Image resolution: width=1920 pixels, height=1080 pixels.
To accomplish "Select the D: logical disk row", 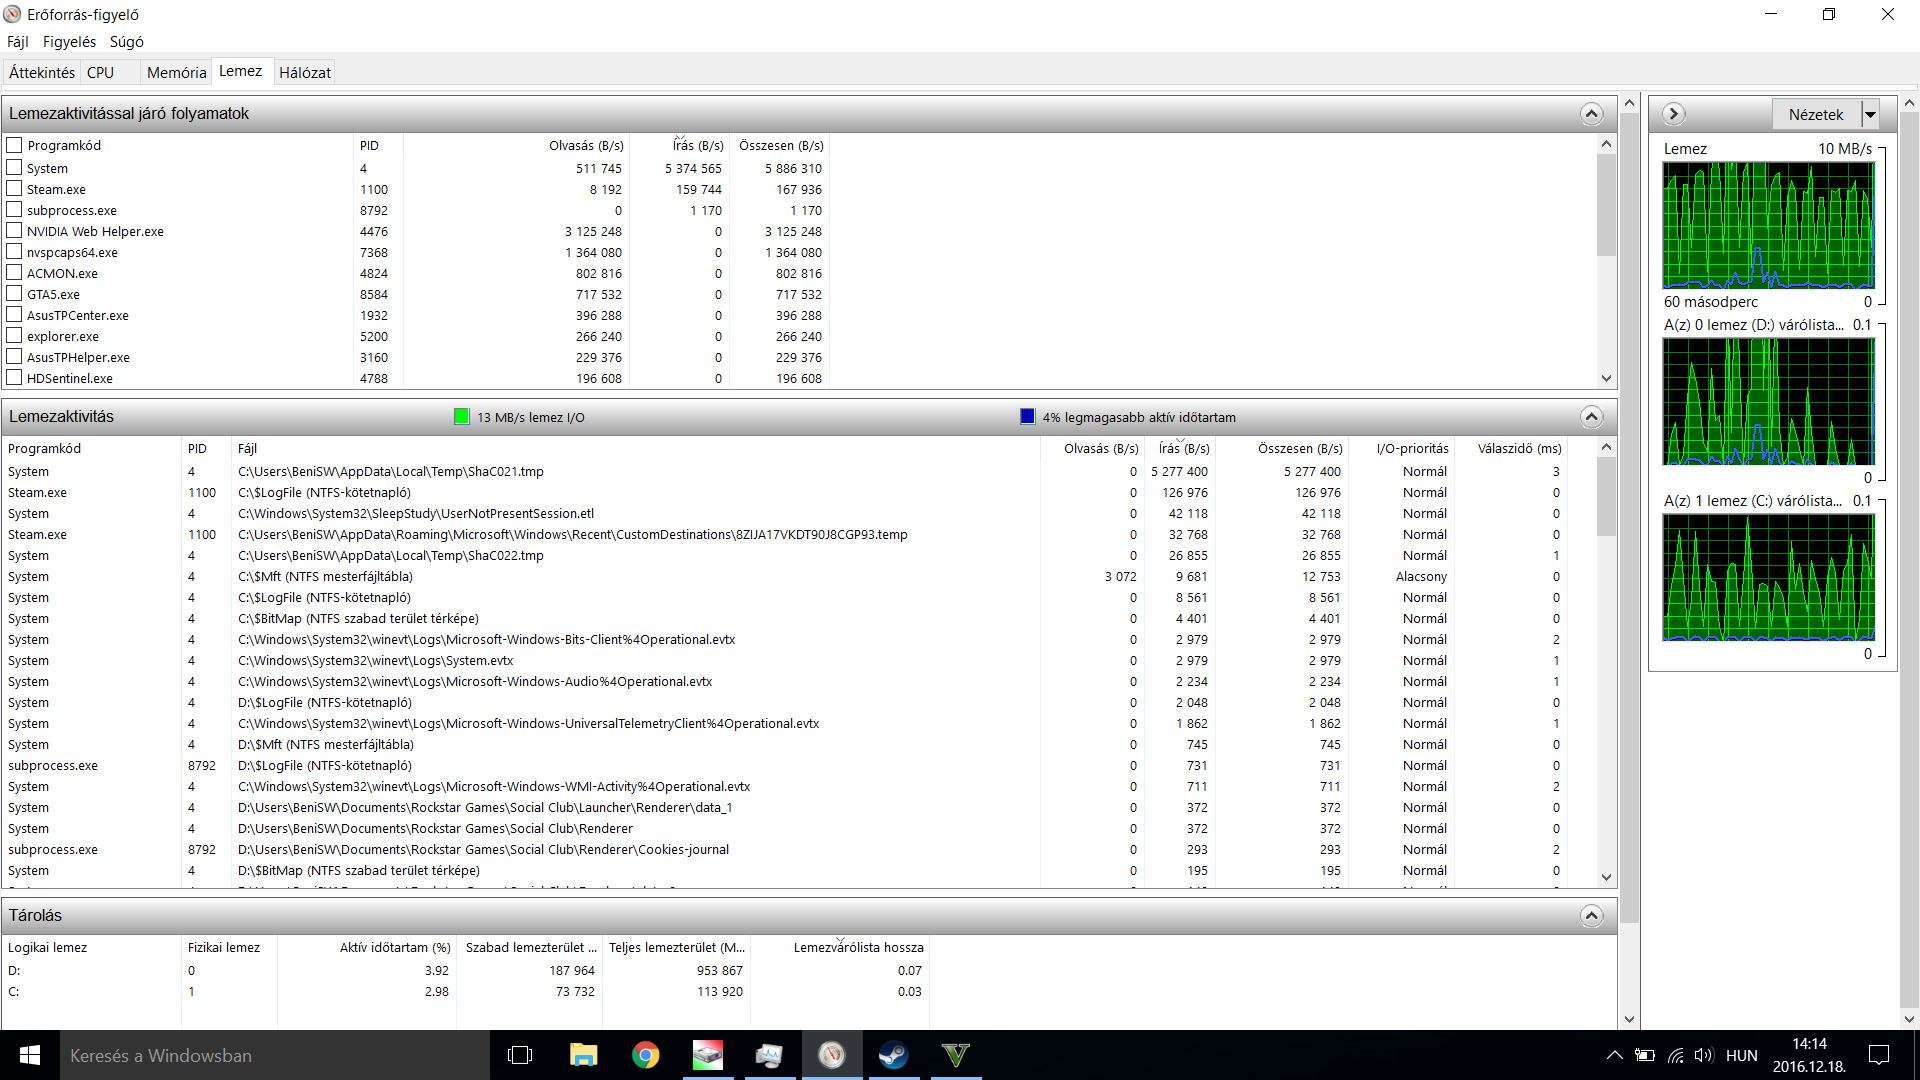I will (x=465, y=970).
